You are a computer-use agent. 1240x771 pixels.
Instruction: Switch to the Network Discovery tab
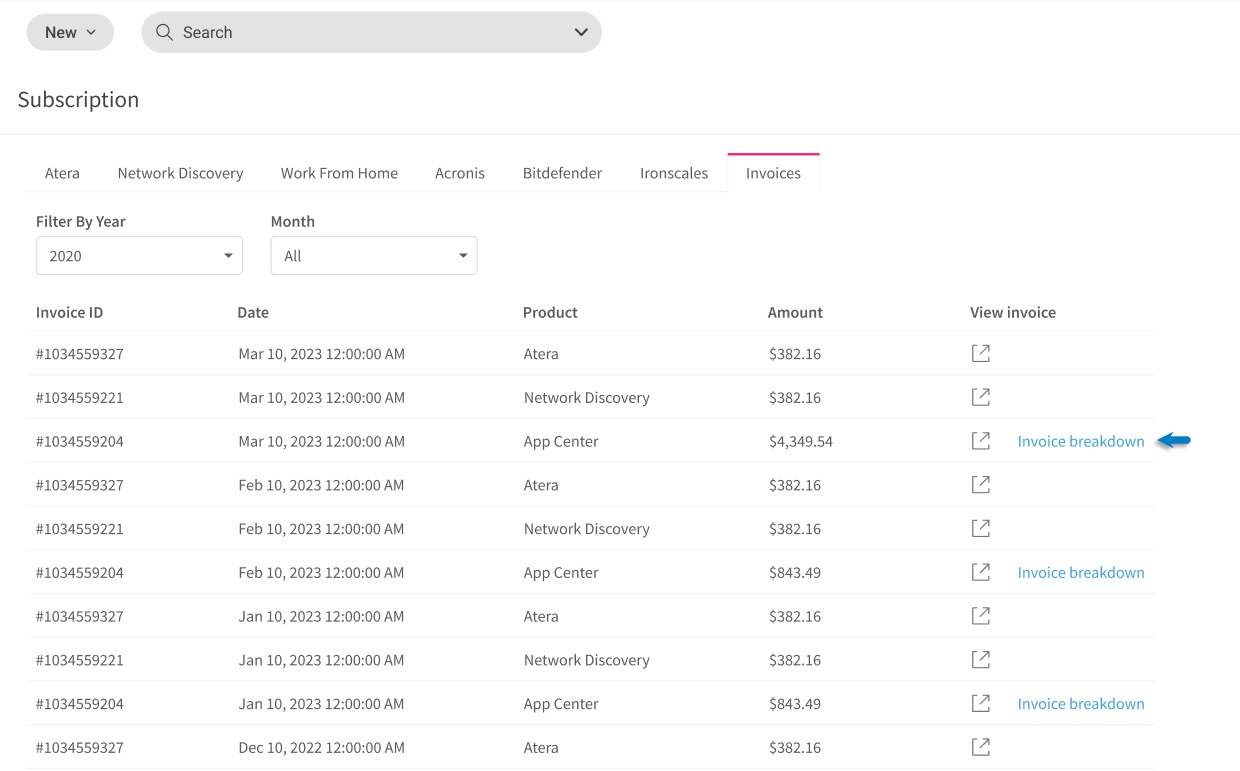click(x=180, y=173)
